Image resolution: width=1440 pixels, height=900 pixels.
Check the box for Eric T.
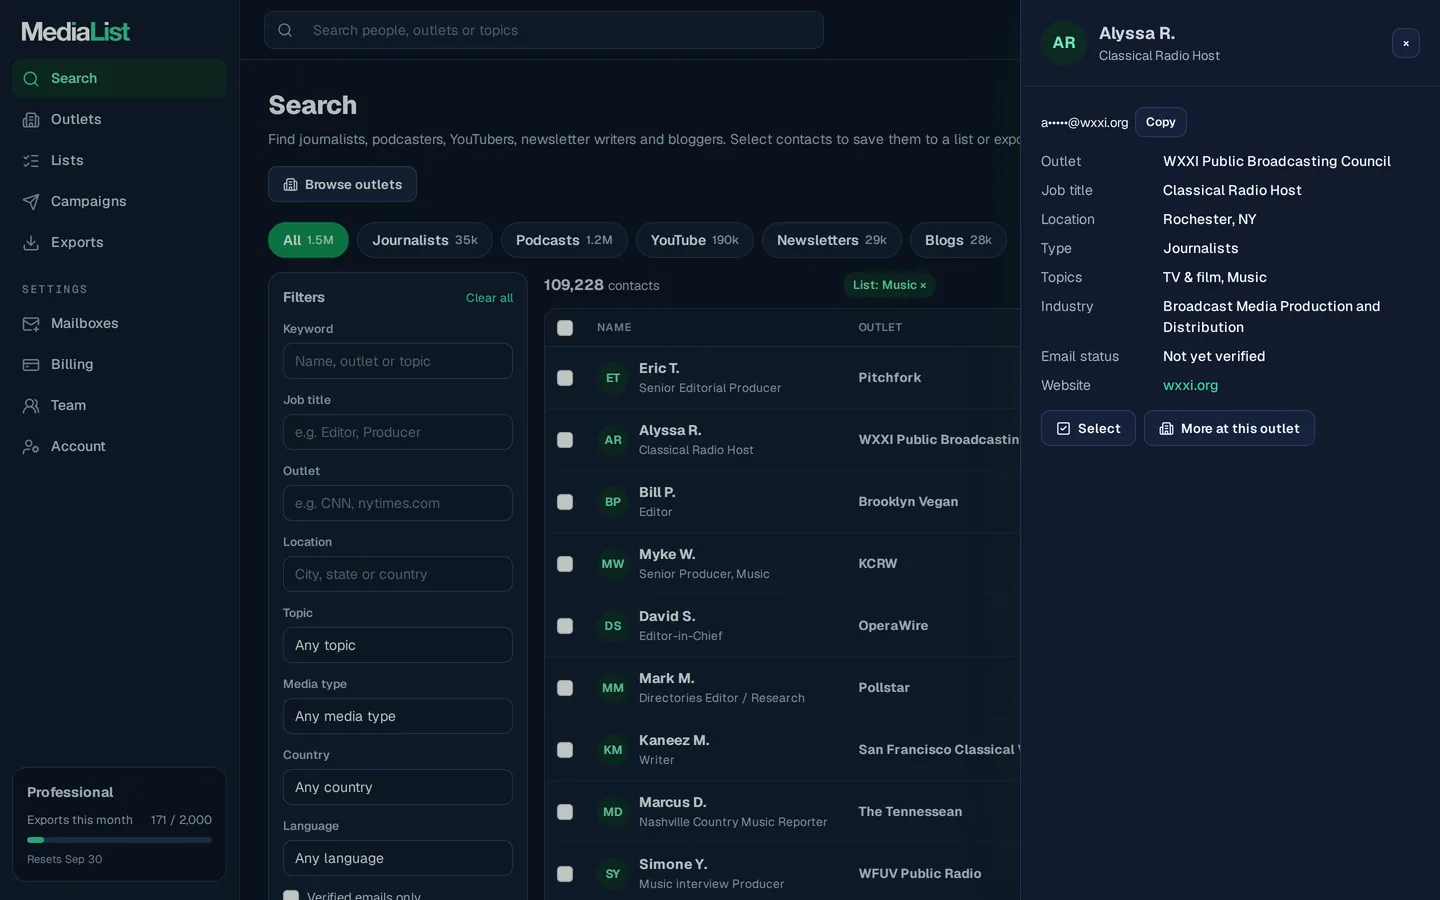pos(565,378)
